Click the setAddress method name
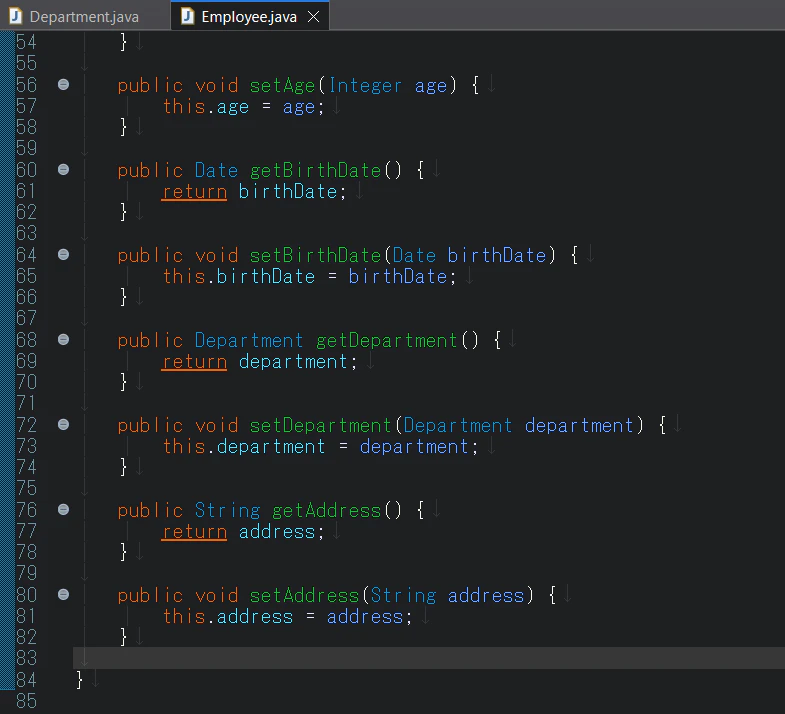 pos(304,596)
